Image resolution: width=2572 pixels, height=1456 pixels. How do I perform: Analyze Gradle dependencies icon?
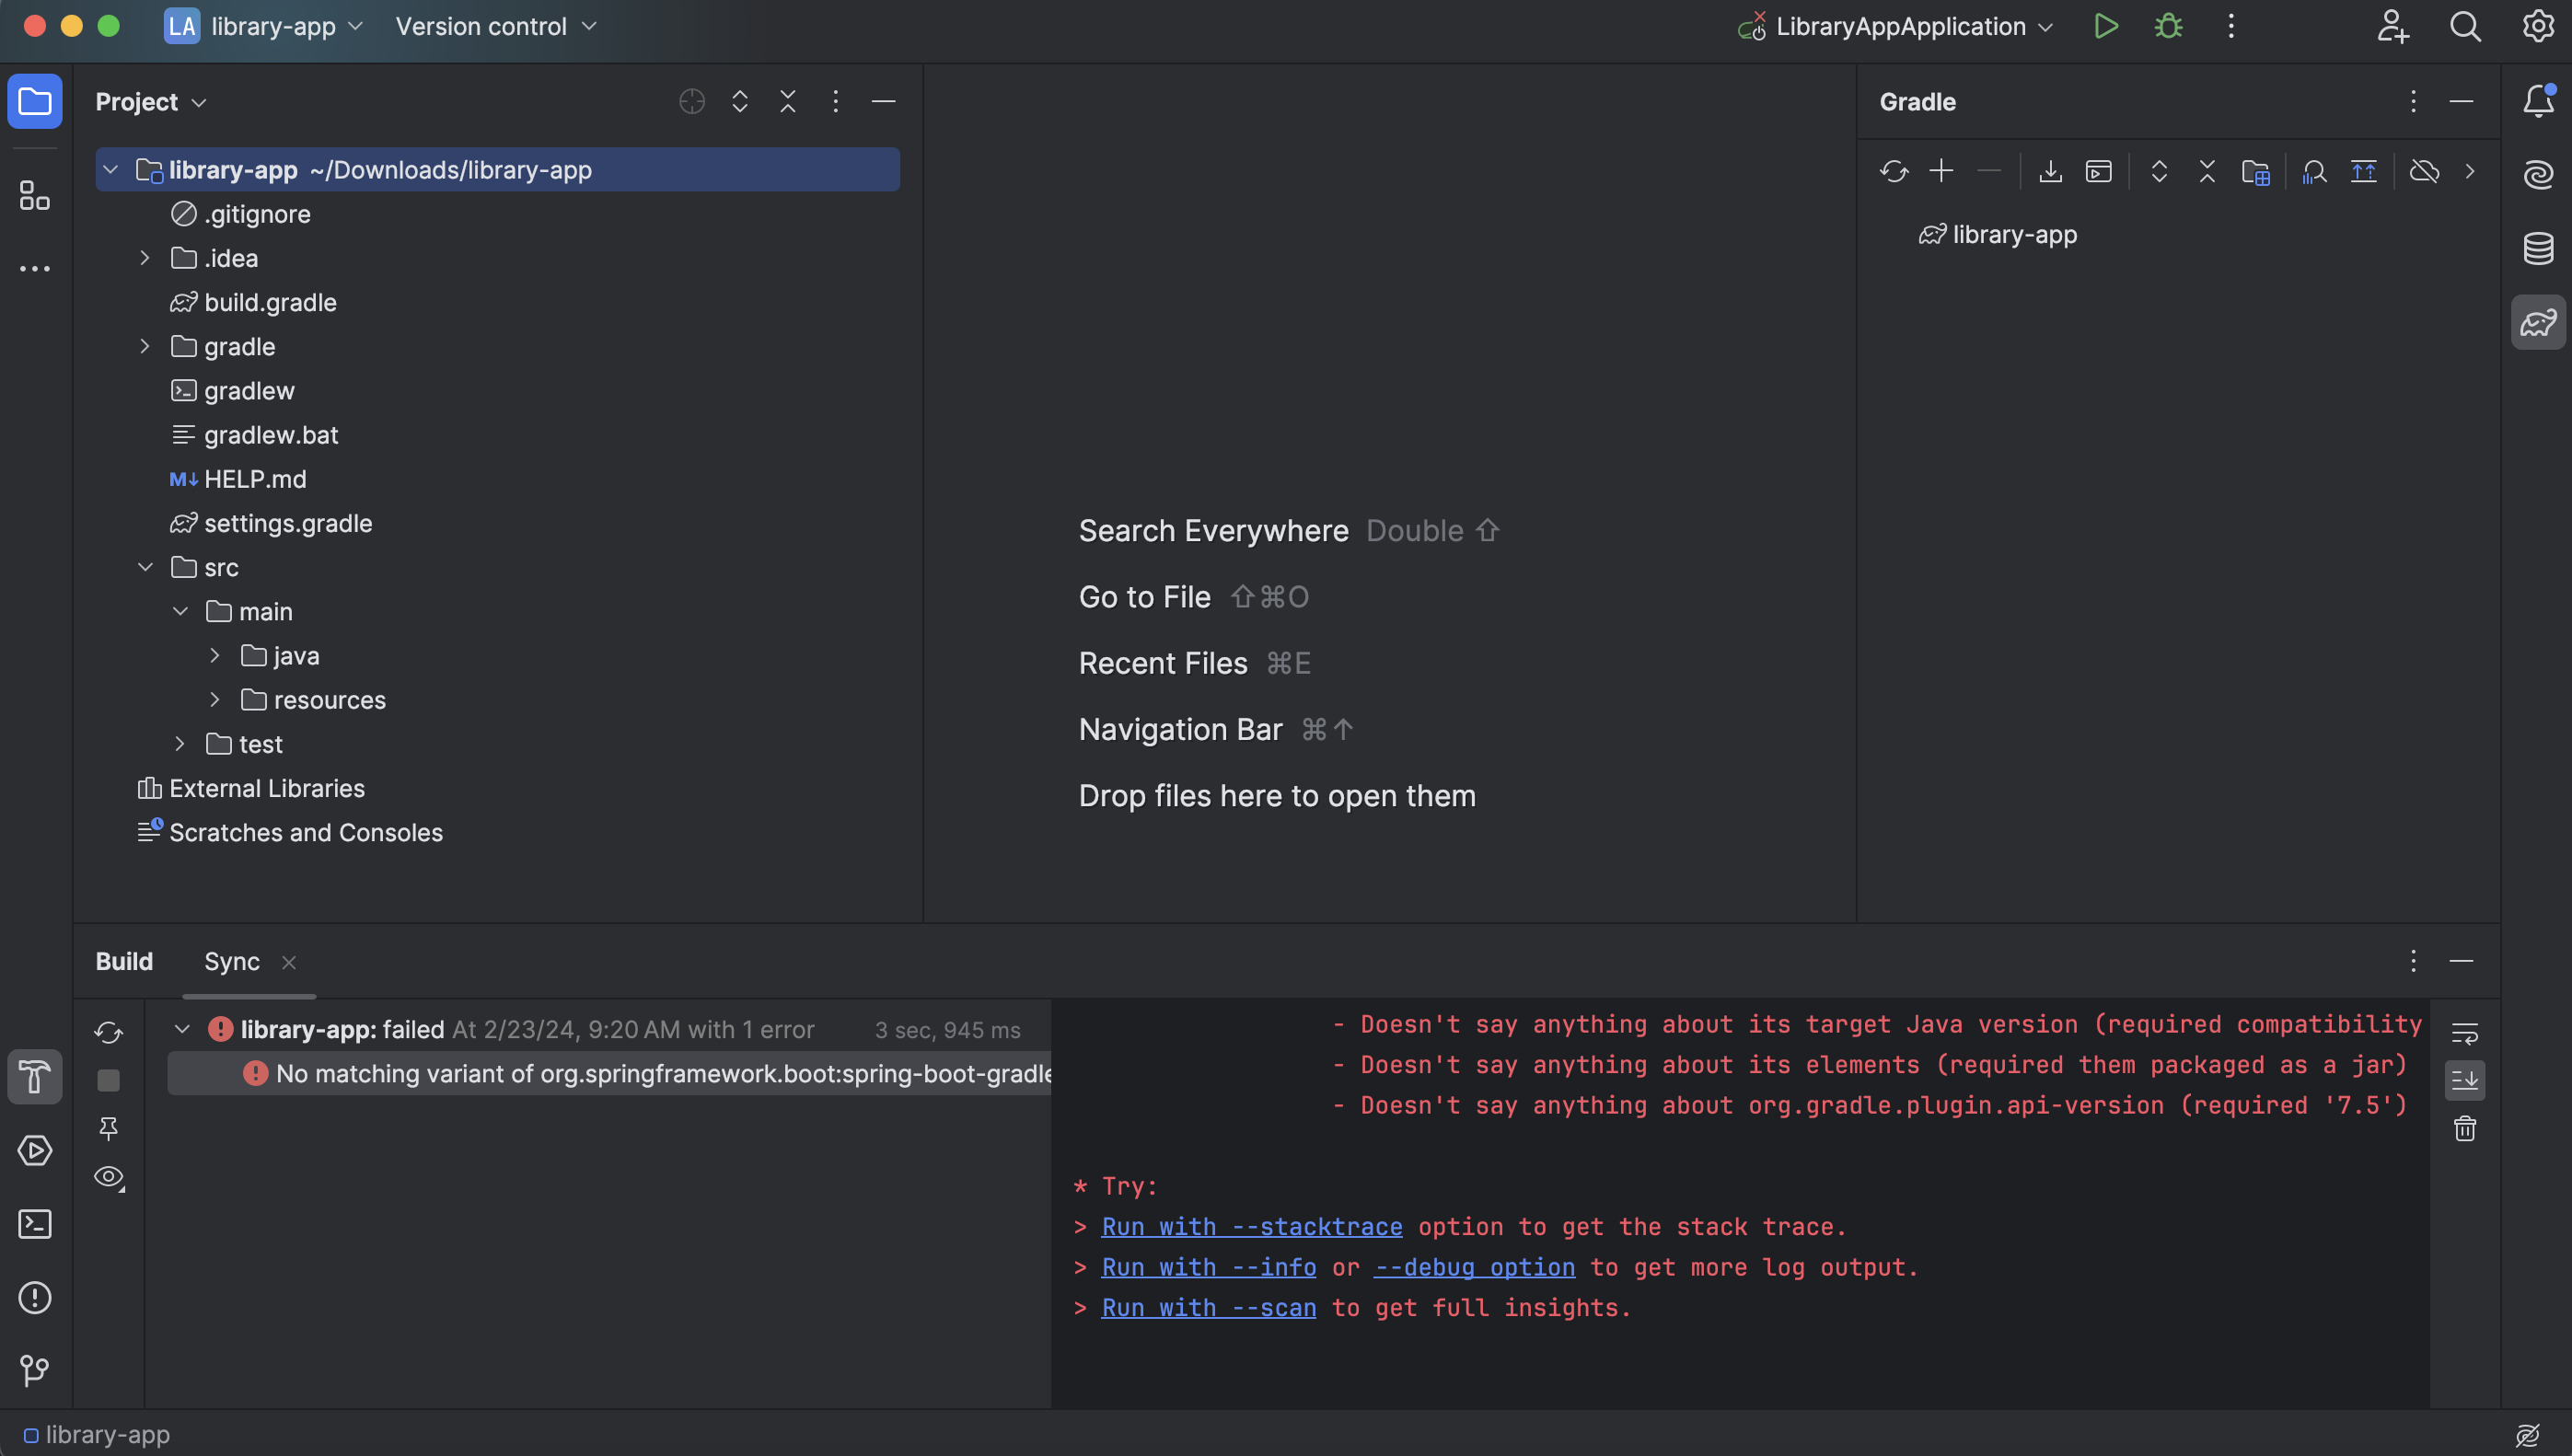(x=2314, y=171)
